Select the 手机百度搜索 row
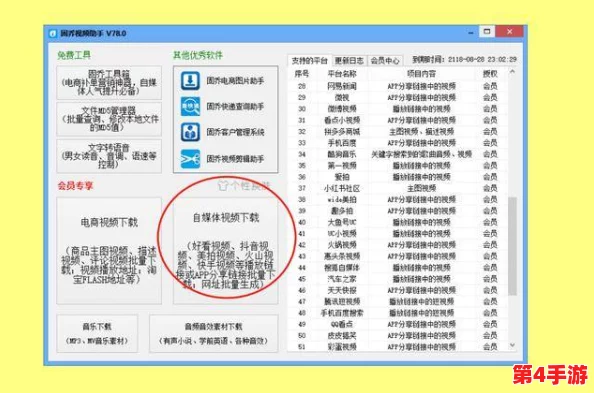 coord(398,313)
